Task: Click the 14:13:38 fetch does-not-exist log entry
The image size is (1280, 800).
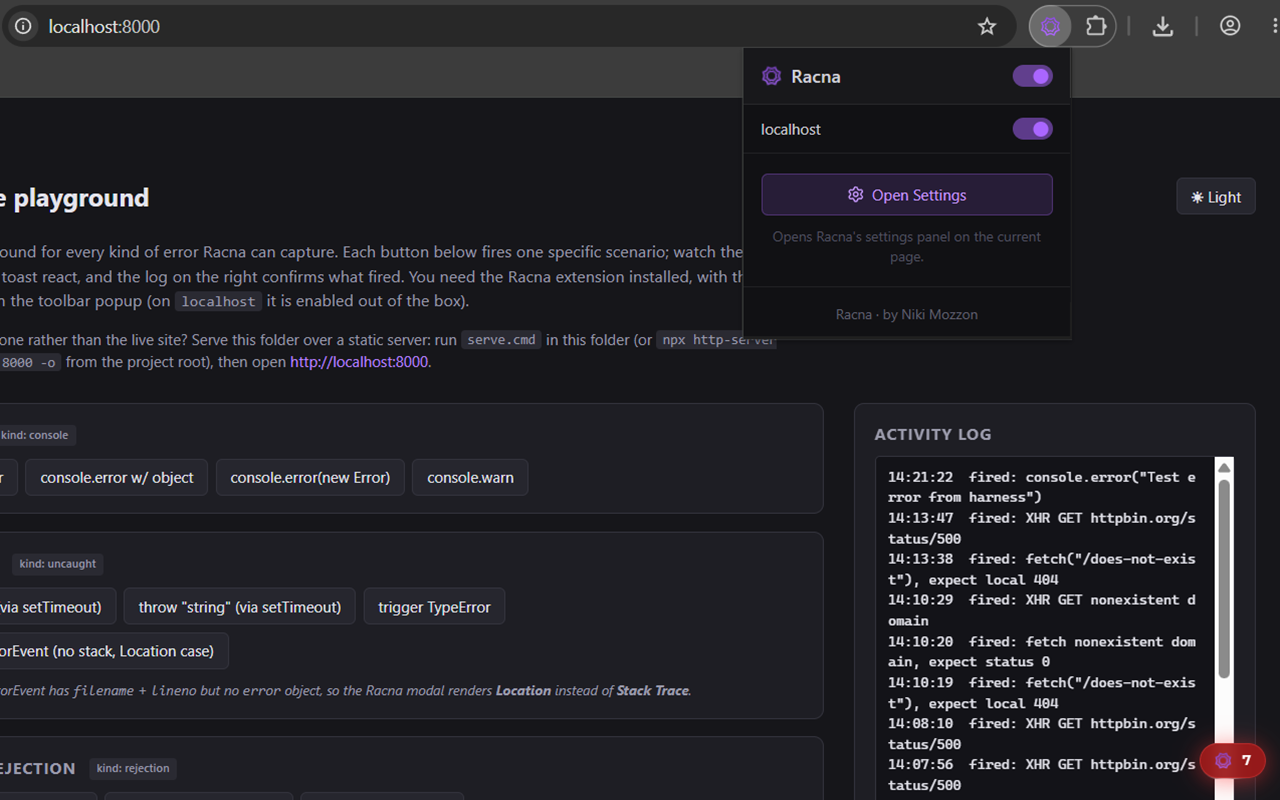Action: (x=1041, y=570)
